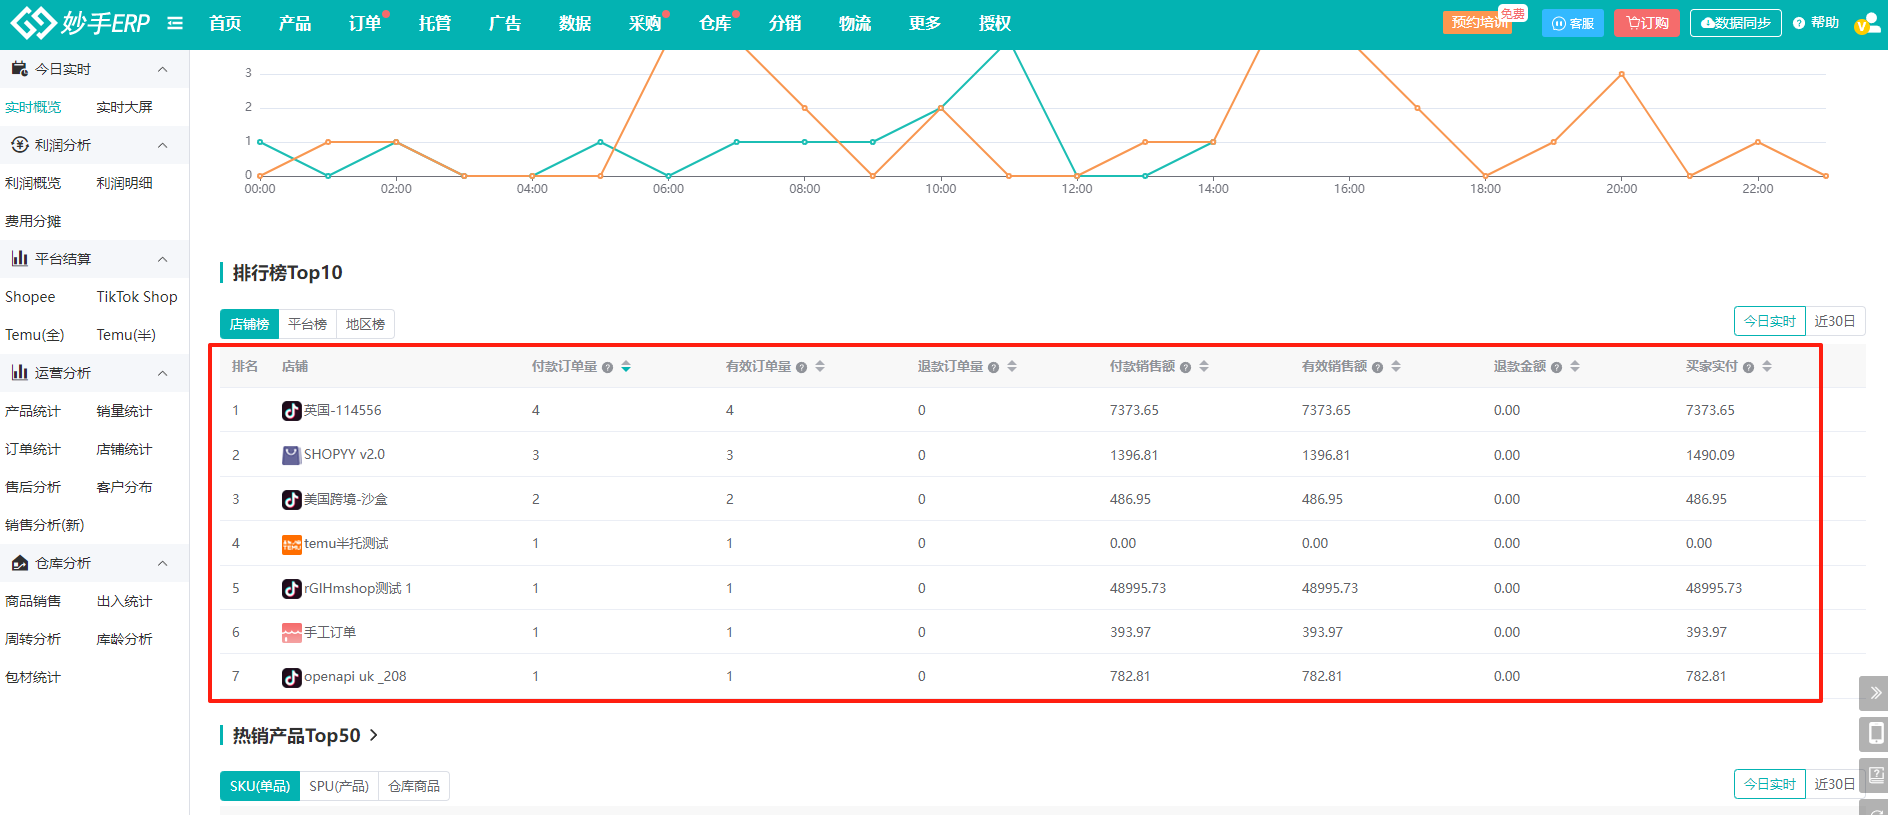Click the TikTok icon beside rGIHmshop测试 1
Viewport: 1888px width, 815px height.
point(291,588)
